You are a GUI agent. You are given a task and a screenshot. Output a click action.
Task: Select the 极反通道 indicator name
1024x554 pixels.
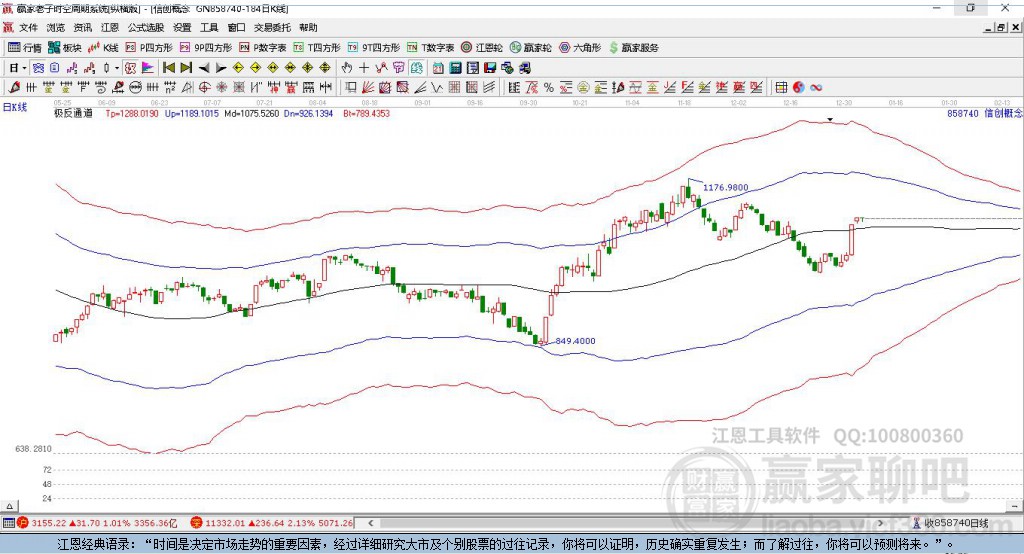(x=73, y=113)
